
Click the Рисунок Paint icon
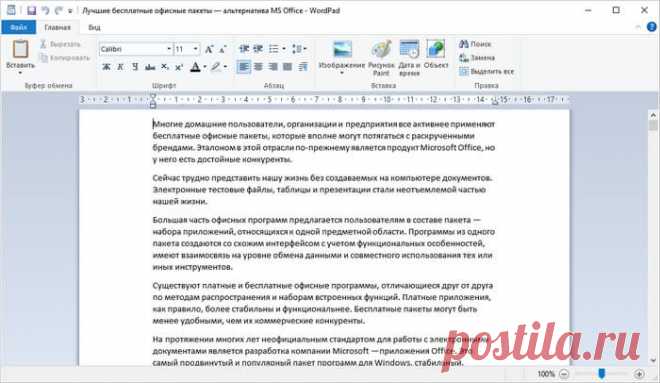(x=381, y=50)
